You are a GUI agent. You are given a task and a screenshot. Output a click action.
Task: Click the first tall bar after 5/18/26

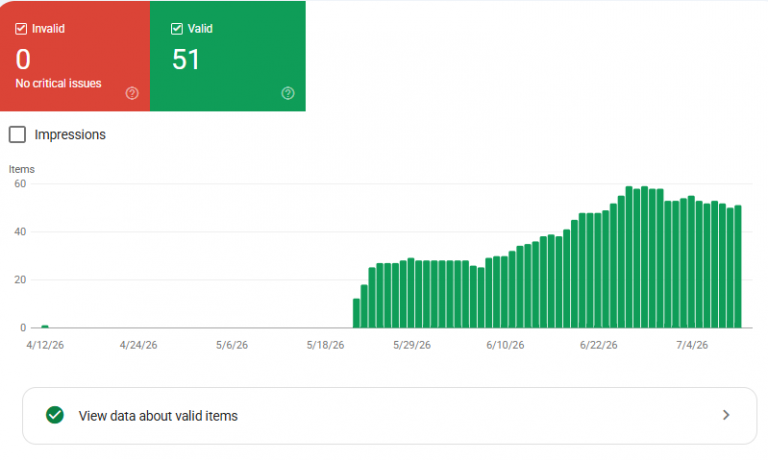point(356,313)
